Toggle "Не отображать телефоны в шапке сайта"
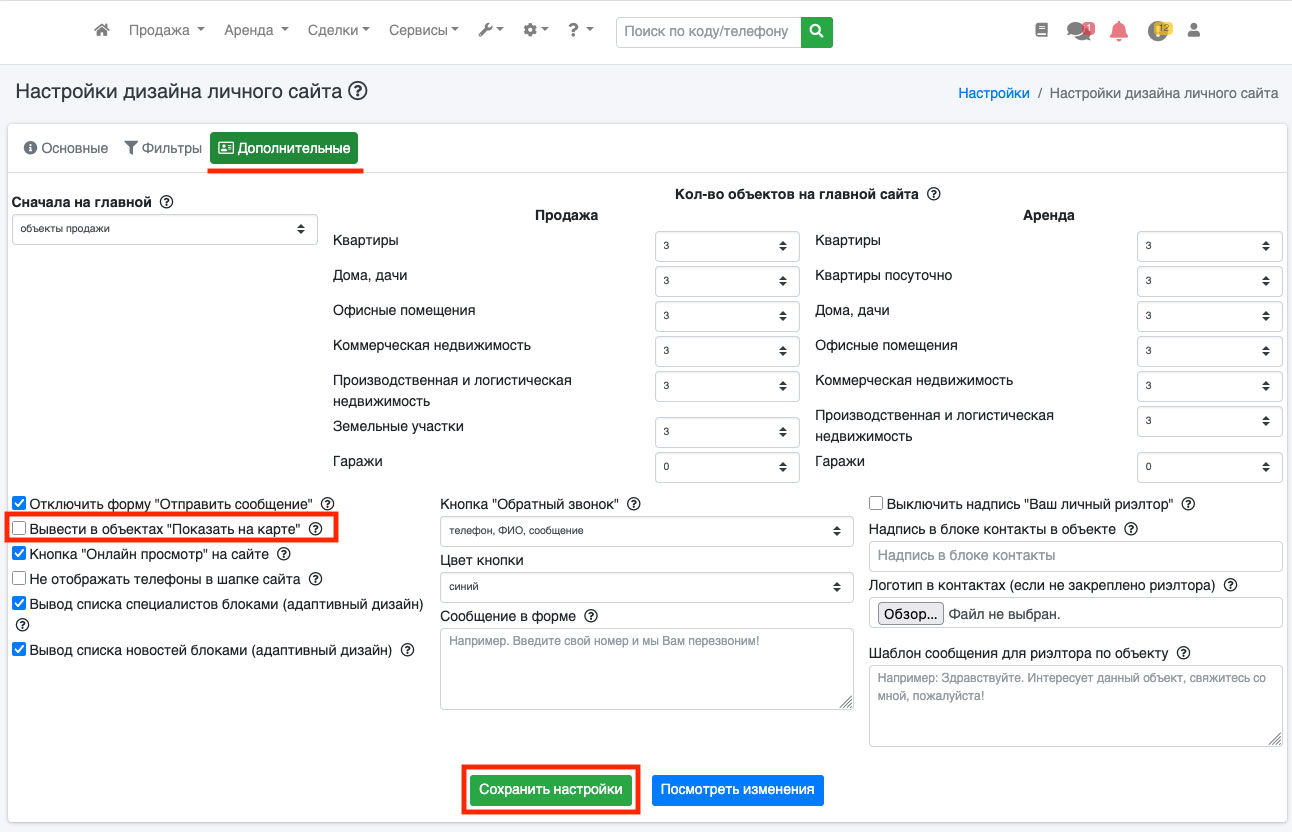The height and width of the screenshot is (832, 1292). tap(19, 578)
